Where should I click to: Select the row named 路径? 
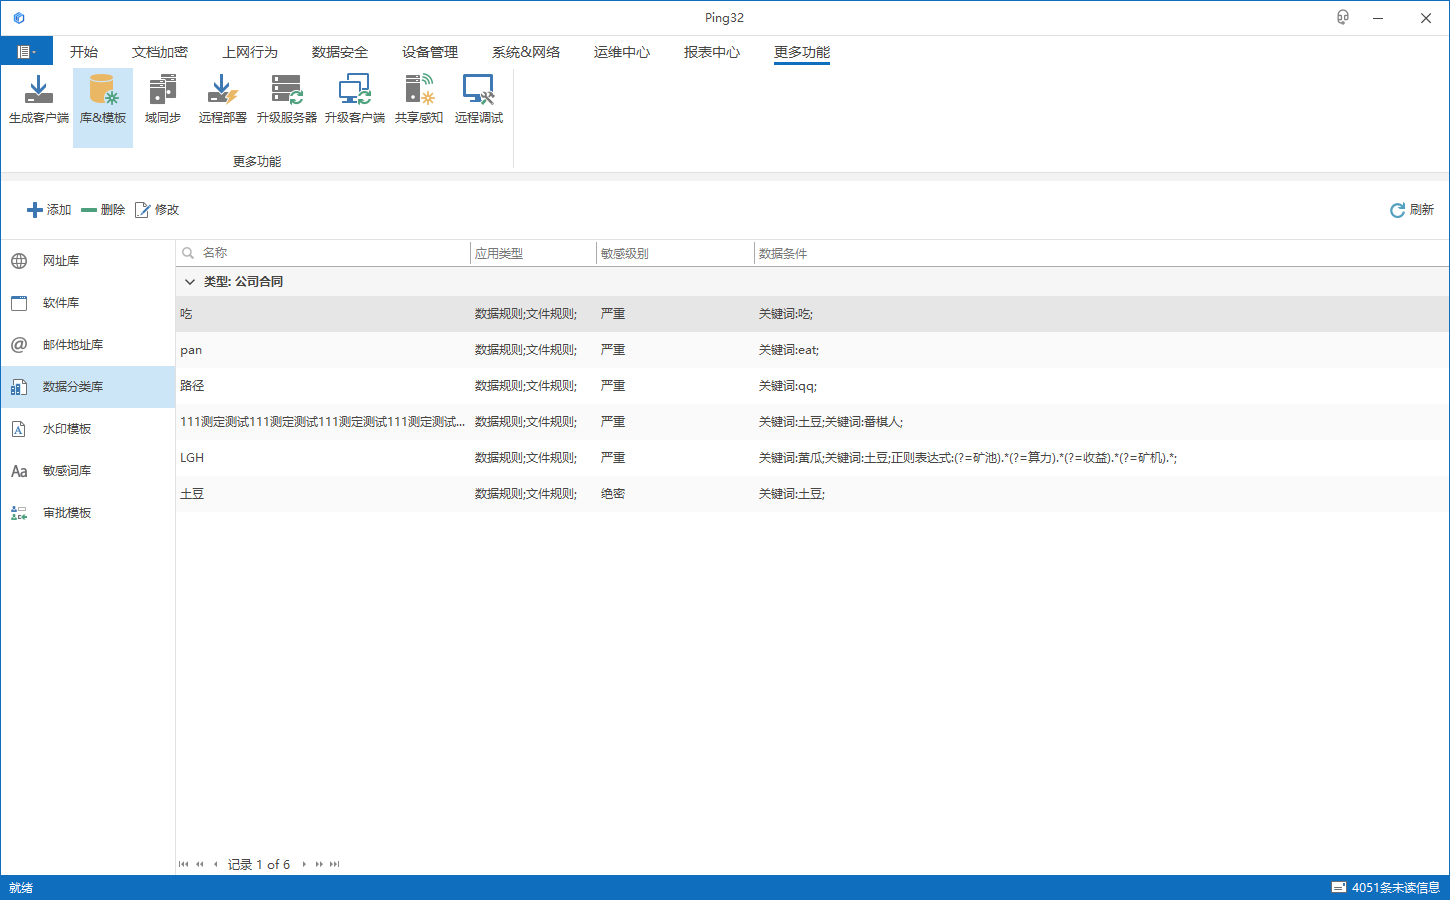coord(812,386)
